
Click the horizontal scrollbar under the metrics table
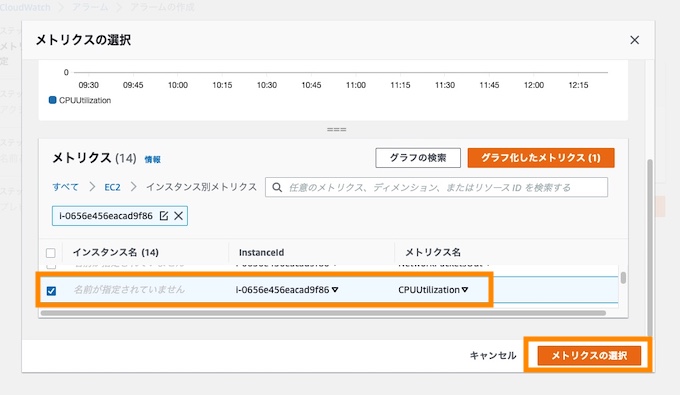click(323, 313)
